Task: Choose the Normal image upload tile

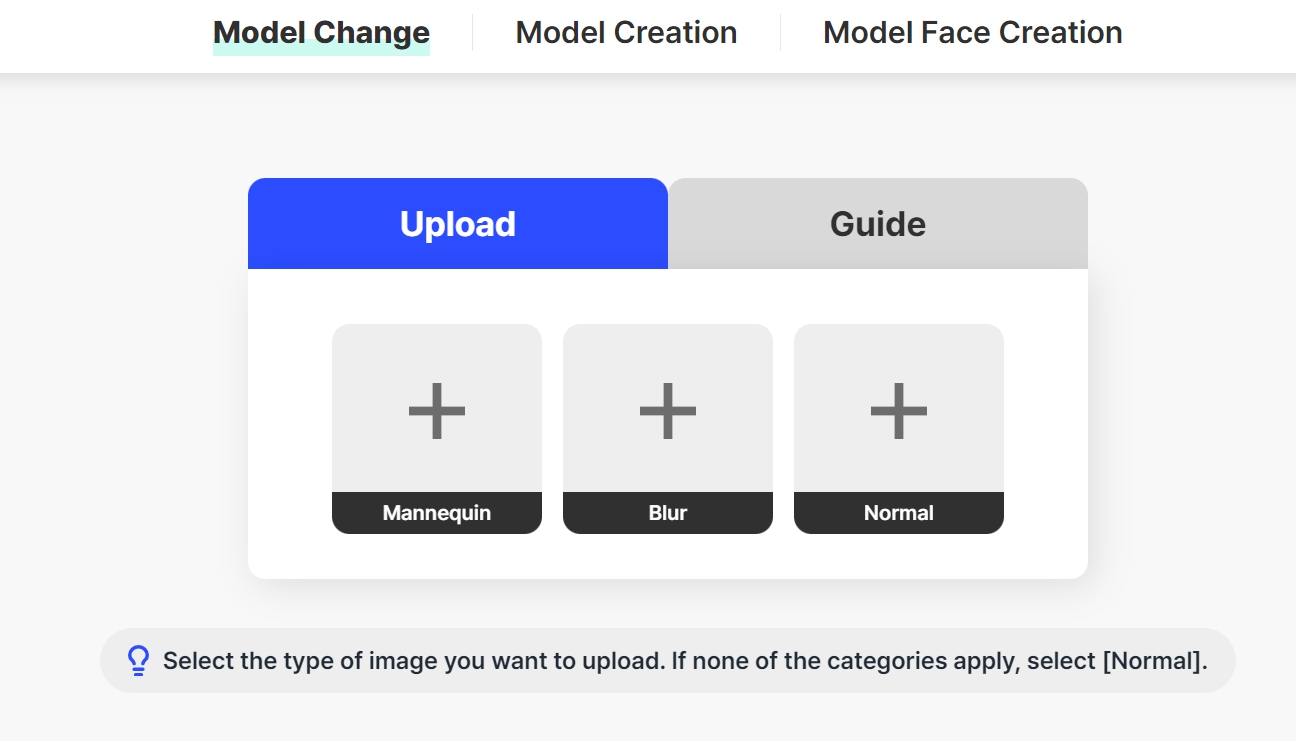Action: coord(899,429)
